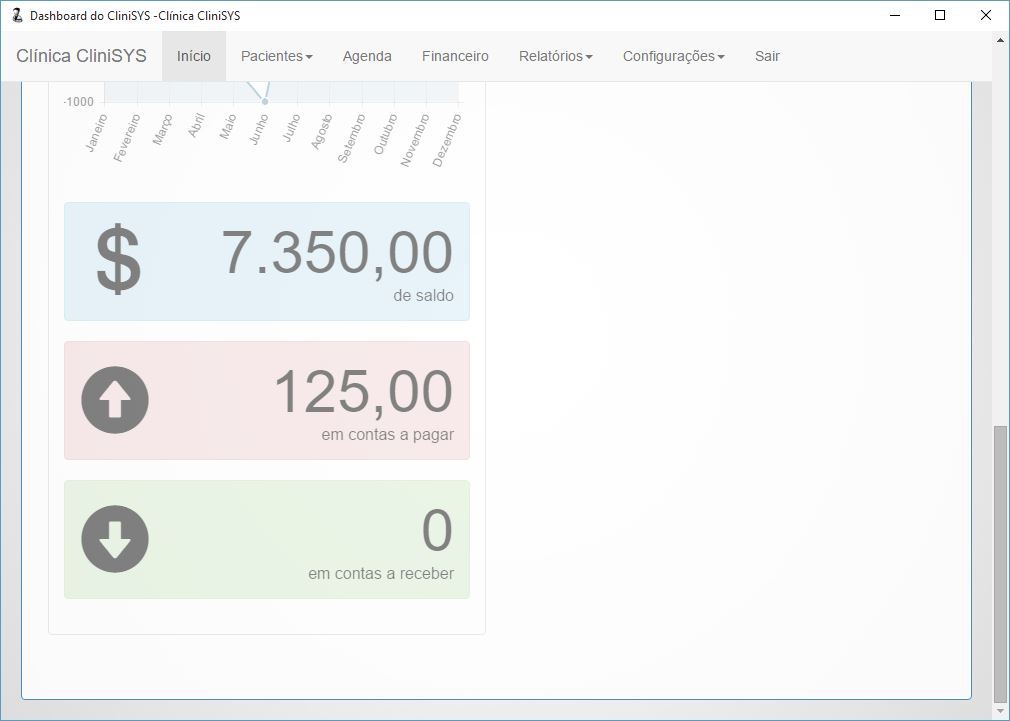Expand the Relatórios dropdown menu

point(555,56)
